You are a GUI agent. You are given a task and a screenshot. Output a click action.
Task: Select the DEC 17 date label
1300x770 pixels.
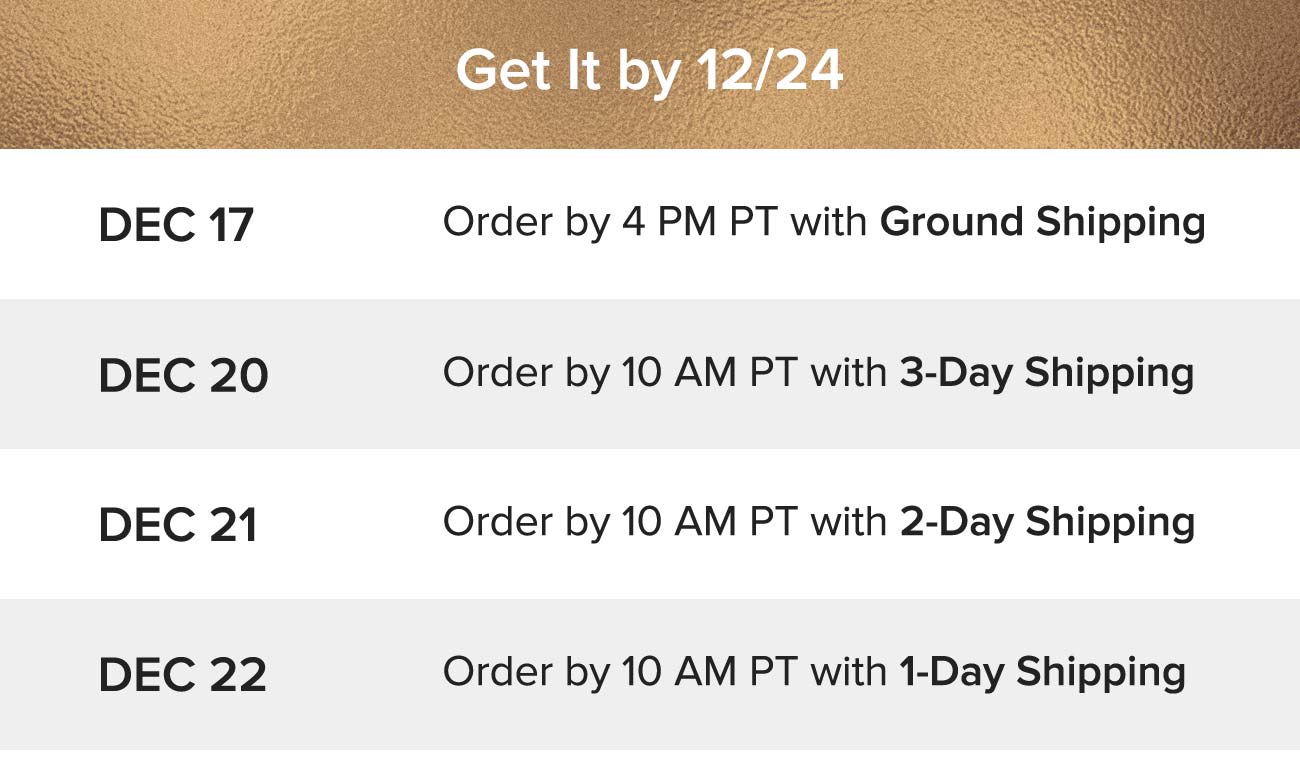[176, 225]
